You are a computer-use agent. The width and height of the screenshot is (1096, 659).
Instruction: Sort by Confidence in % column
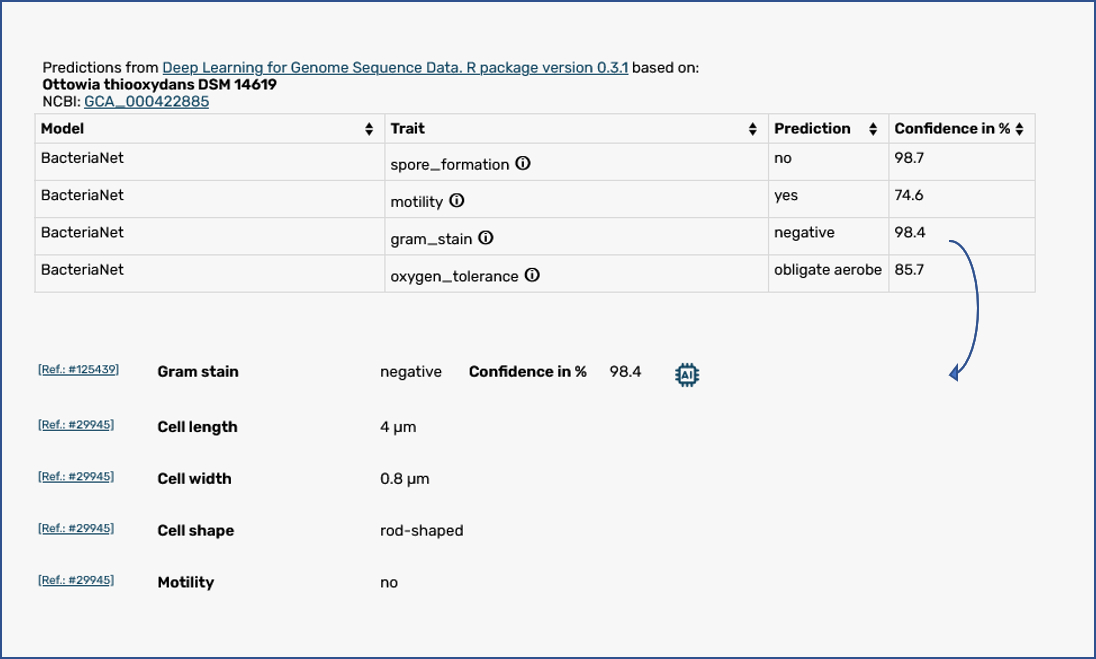point(1019,129)
